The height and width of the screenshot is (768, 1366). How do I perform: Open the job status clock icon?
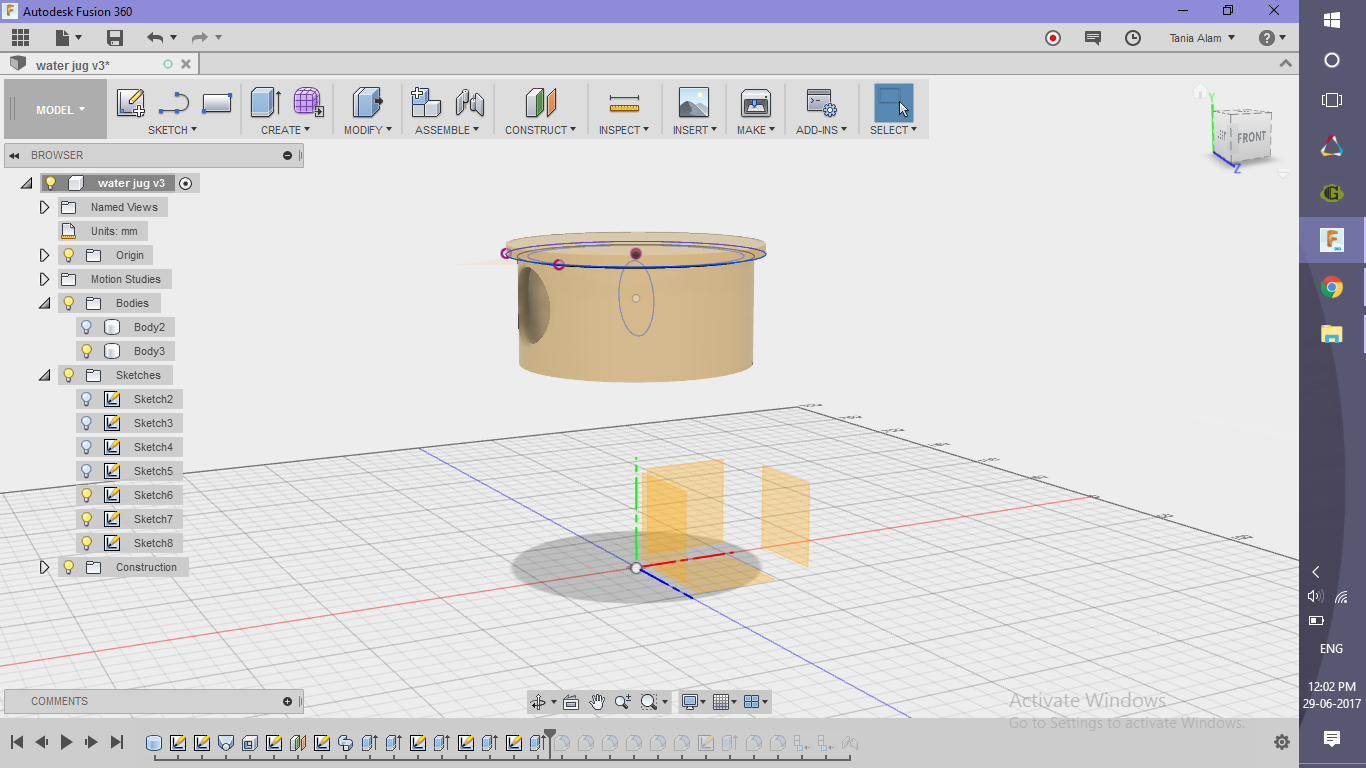pyautogui.click(x=1133, y=38)
